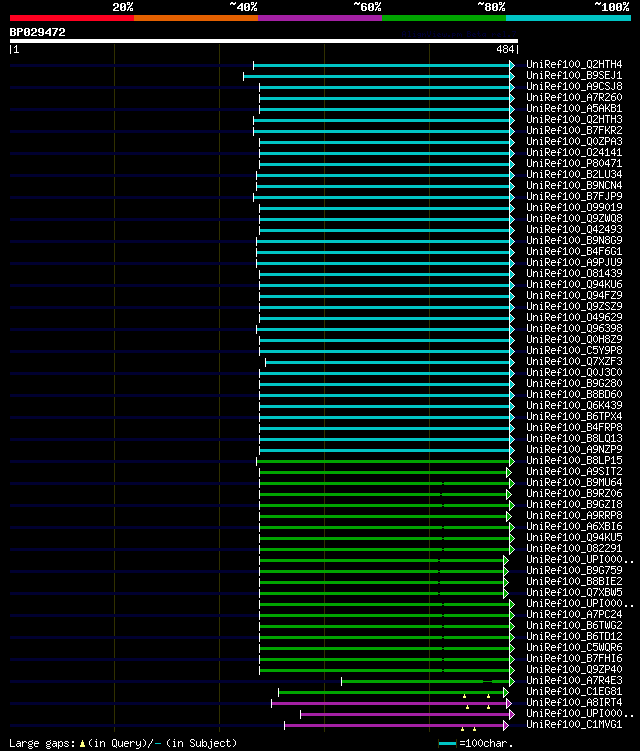The width and height of the screenshot is (640, 751).
Task: Click the green alignment bar for UniRef100_C1EG81
Action: 393,693
